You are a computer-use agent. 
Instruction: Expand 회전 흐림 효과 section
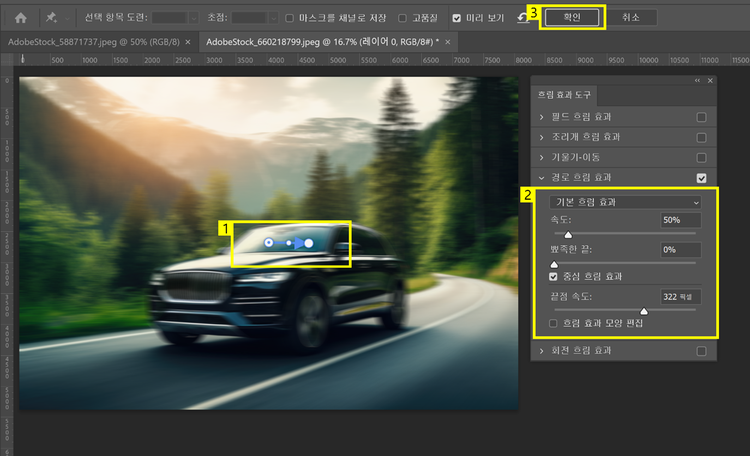(541, 351)
